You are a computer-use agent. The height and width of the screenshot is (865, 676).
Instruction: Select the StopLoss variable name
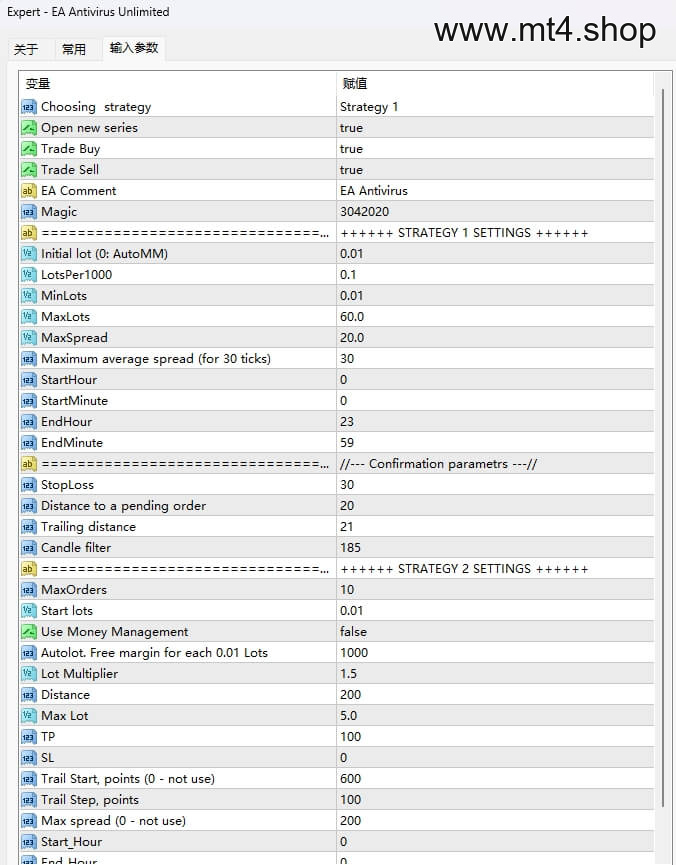pyautogui.click(x=67, y=485)
